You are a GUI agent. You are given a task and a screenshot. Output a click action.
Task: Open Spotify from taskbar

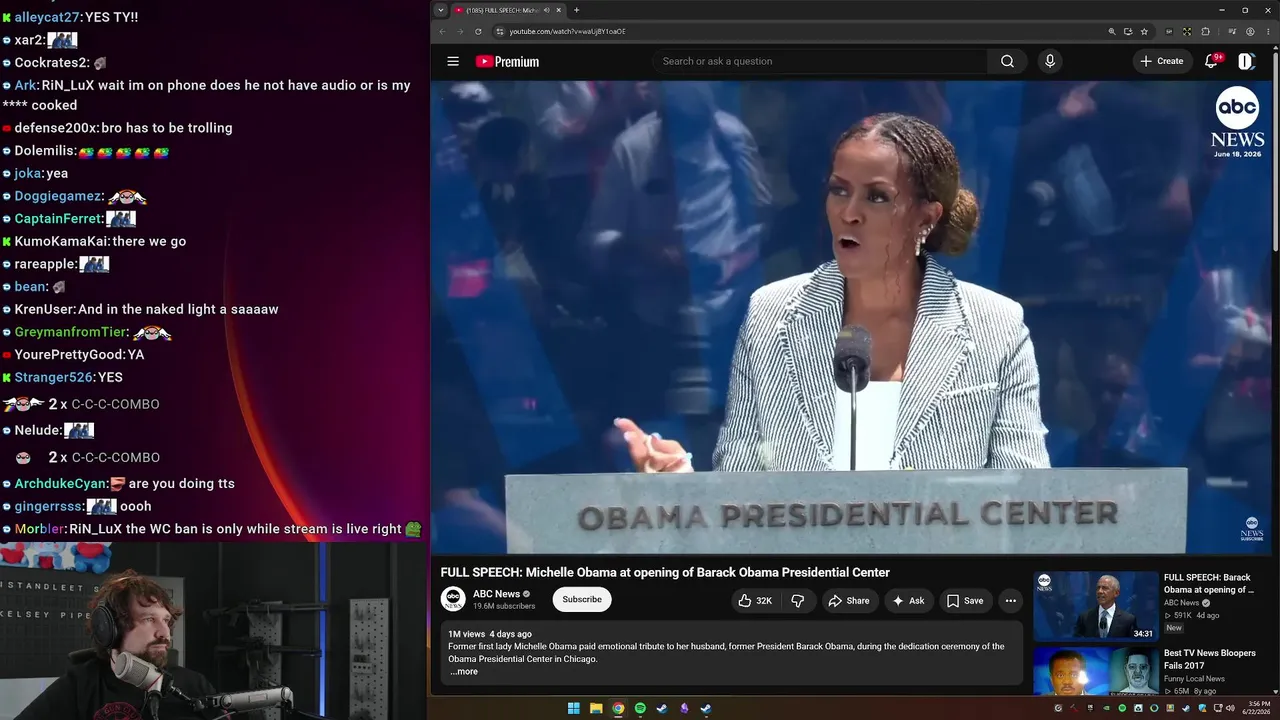tap(640, 708)
